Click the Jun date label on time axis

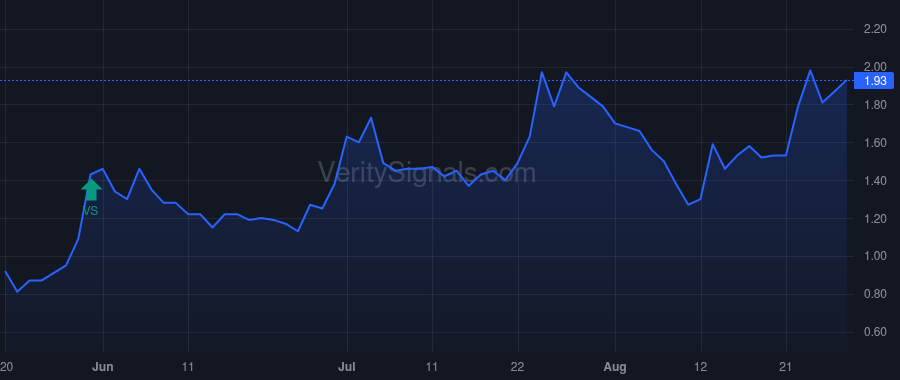point(103,367)
